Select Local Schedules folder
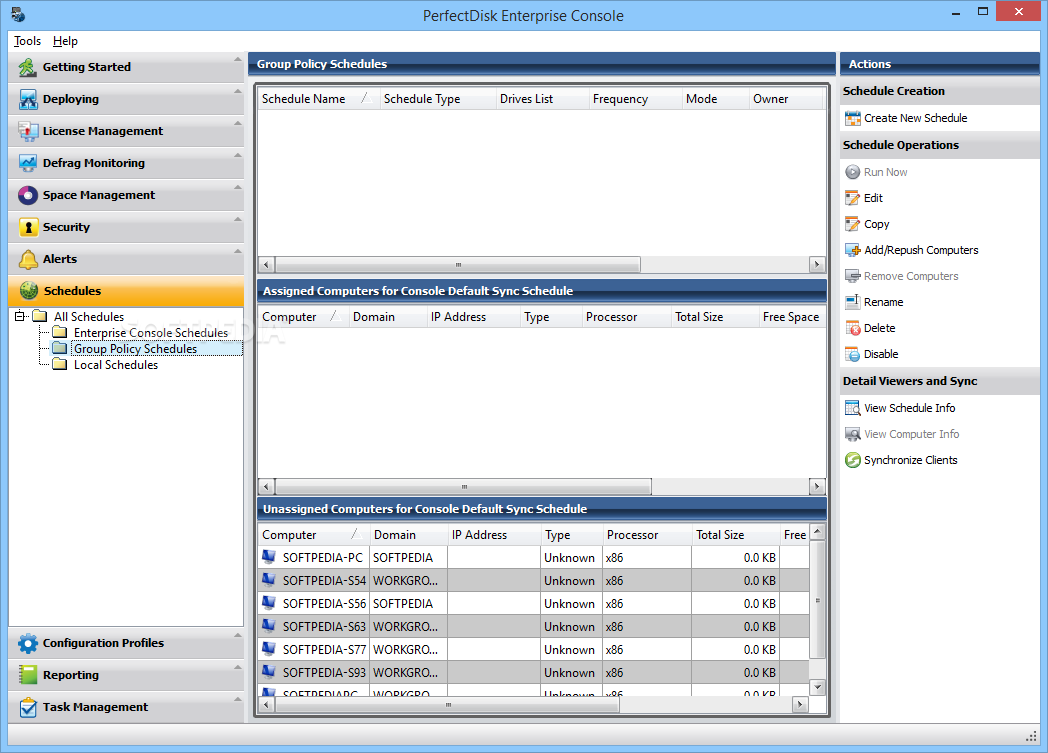The height and width of the screenshot is (753, 1048). 116,365
